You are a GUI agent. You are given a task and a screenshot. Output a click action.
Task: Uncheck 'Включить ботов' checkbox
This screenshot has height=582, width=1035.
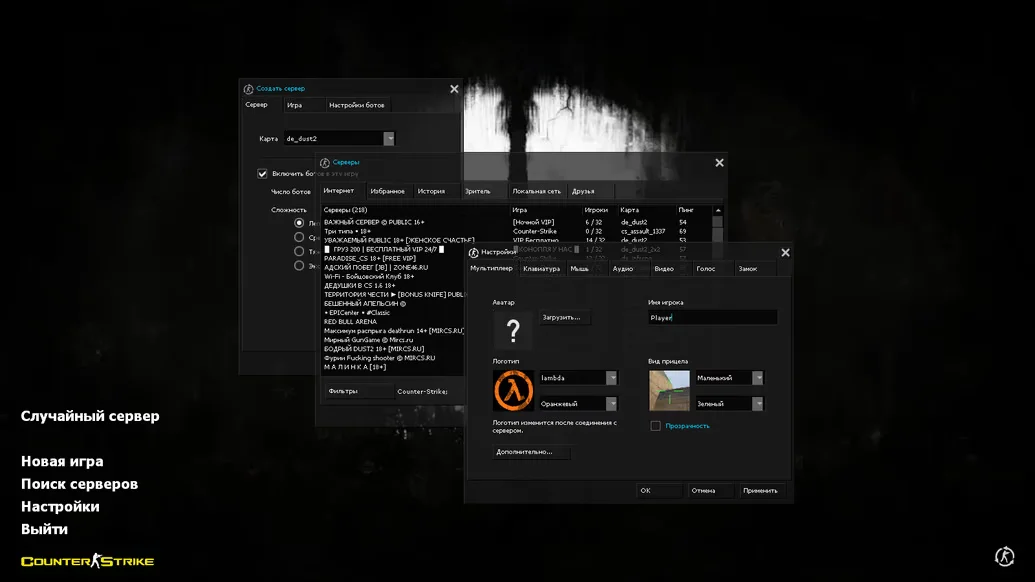tap(262, 173)
